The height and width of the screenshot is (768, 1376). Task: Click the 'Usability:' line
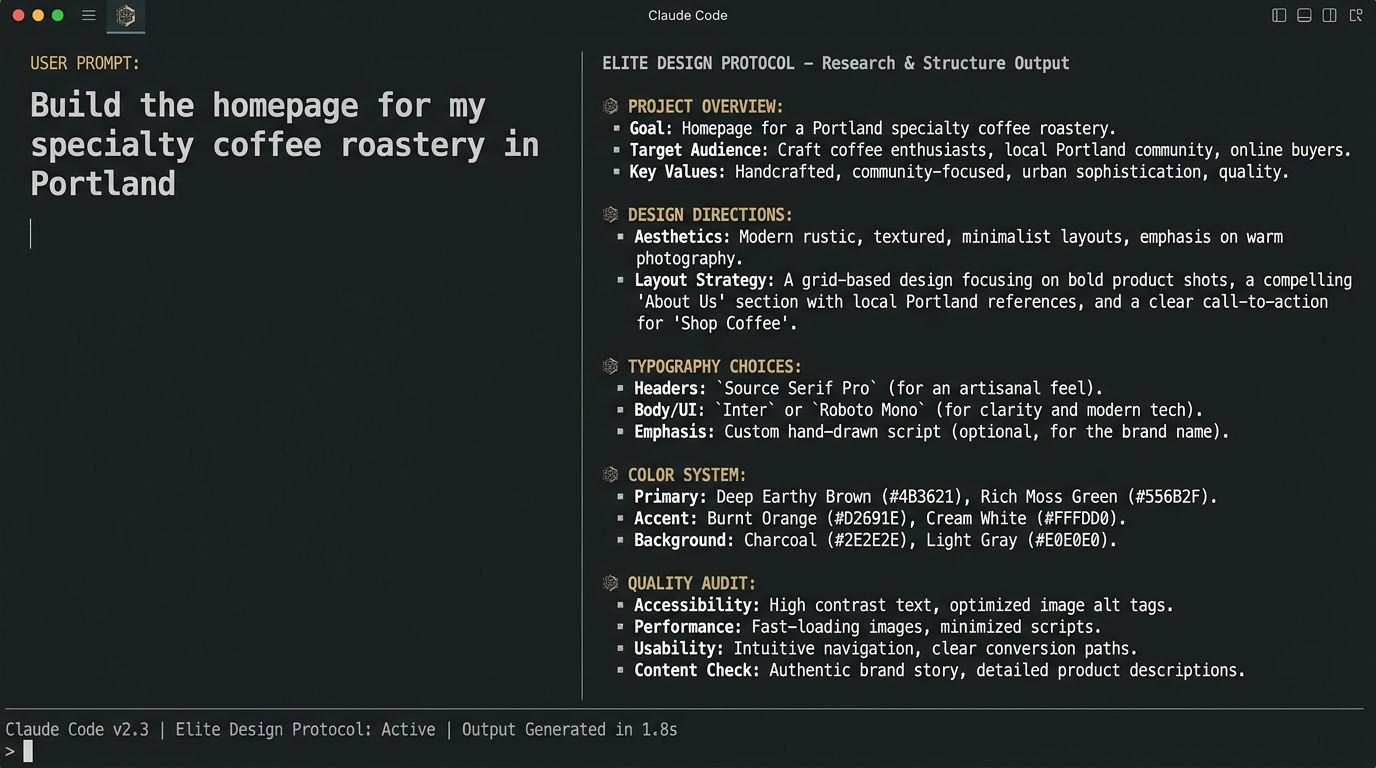(x=886, y=648)
